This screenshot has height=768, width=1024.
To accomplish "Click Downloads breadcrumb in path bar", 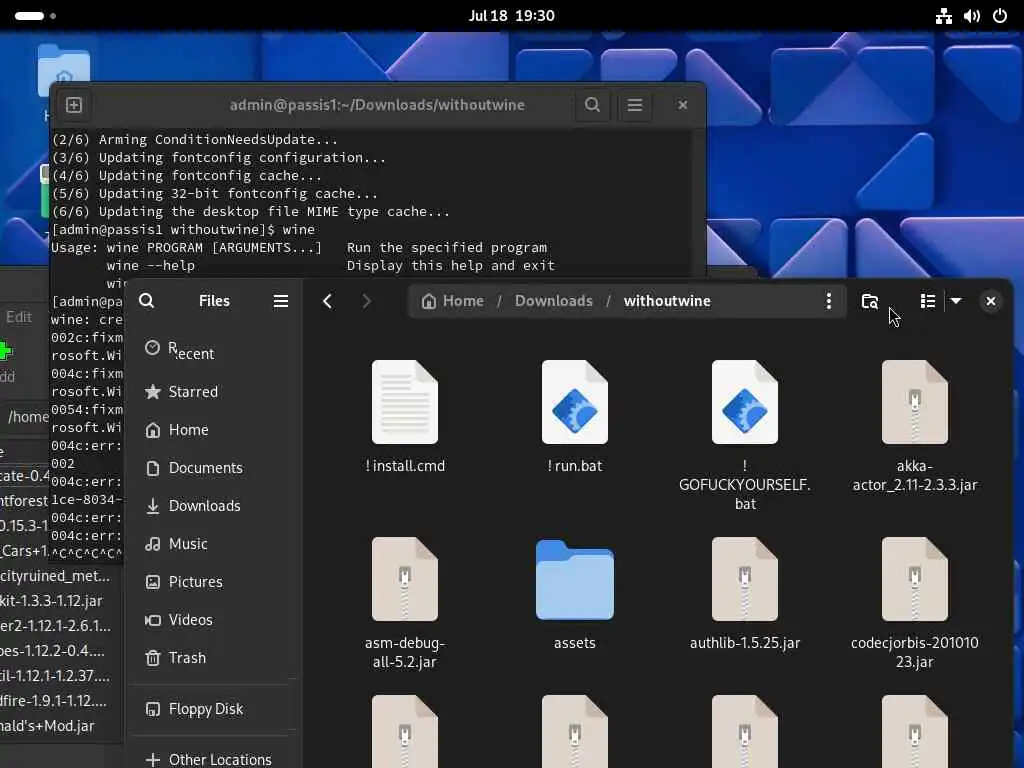I will (x=554, y=301).
